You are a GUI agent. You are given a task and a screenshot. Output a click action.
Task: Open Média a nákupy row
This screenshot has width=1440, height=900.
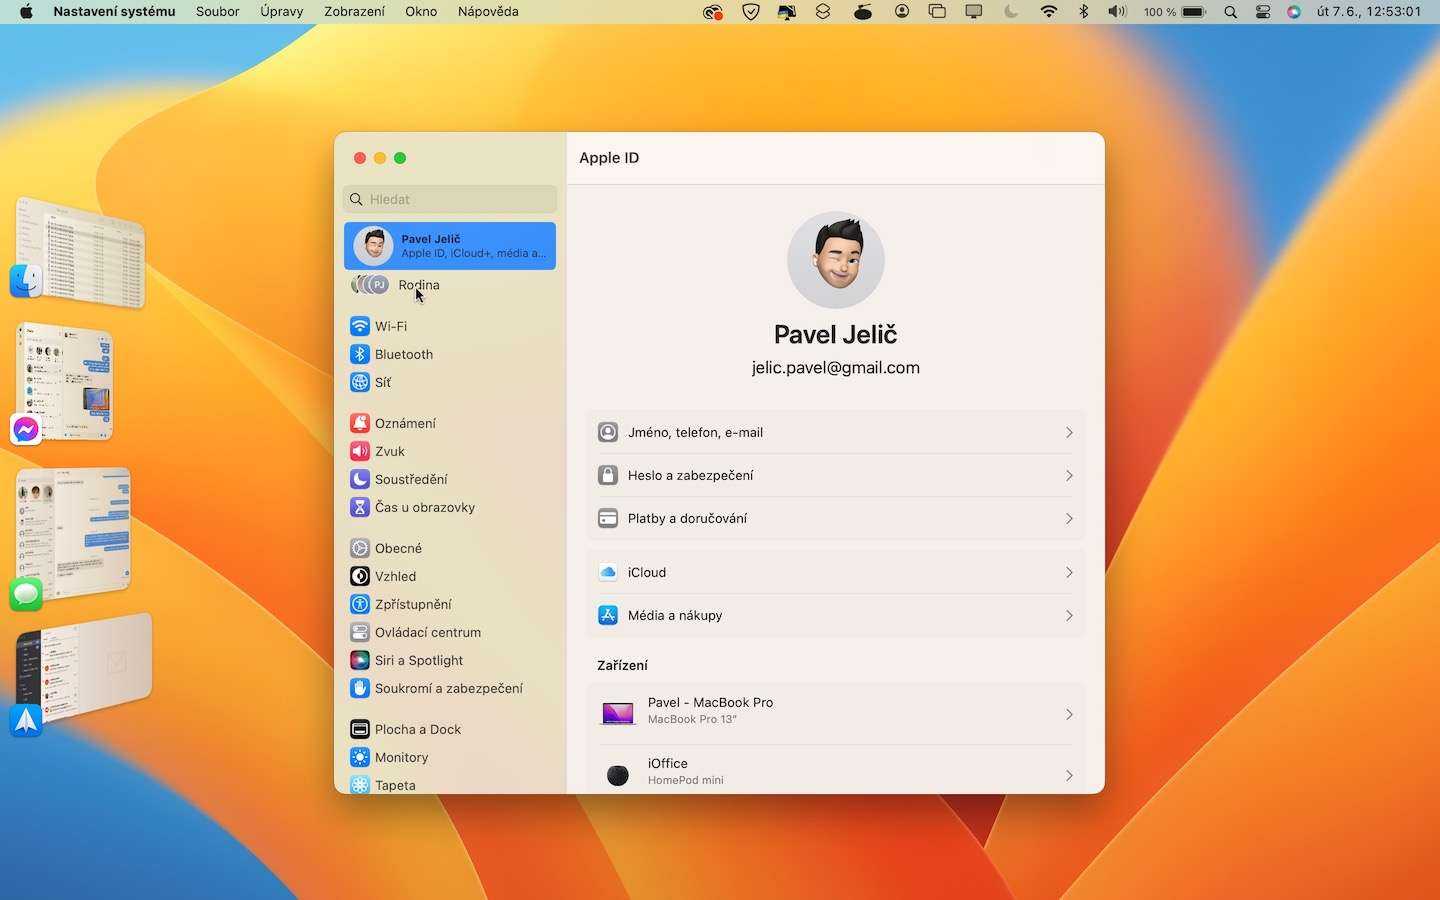coord(835,615)
